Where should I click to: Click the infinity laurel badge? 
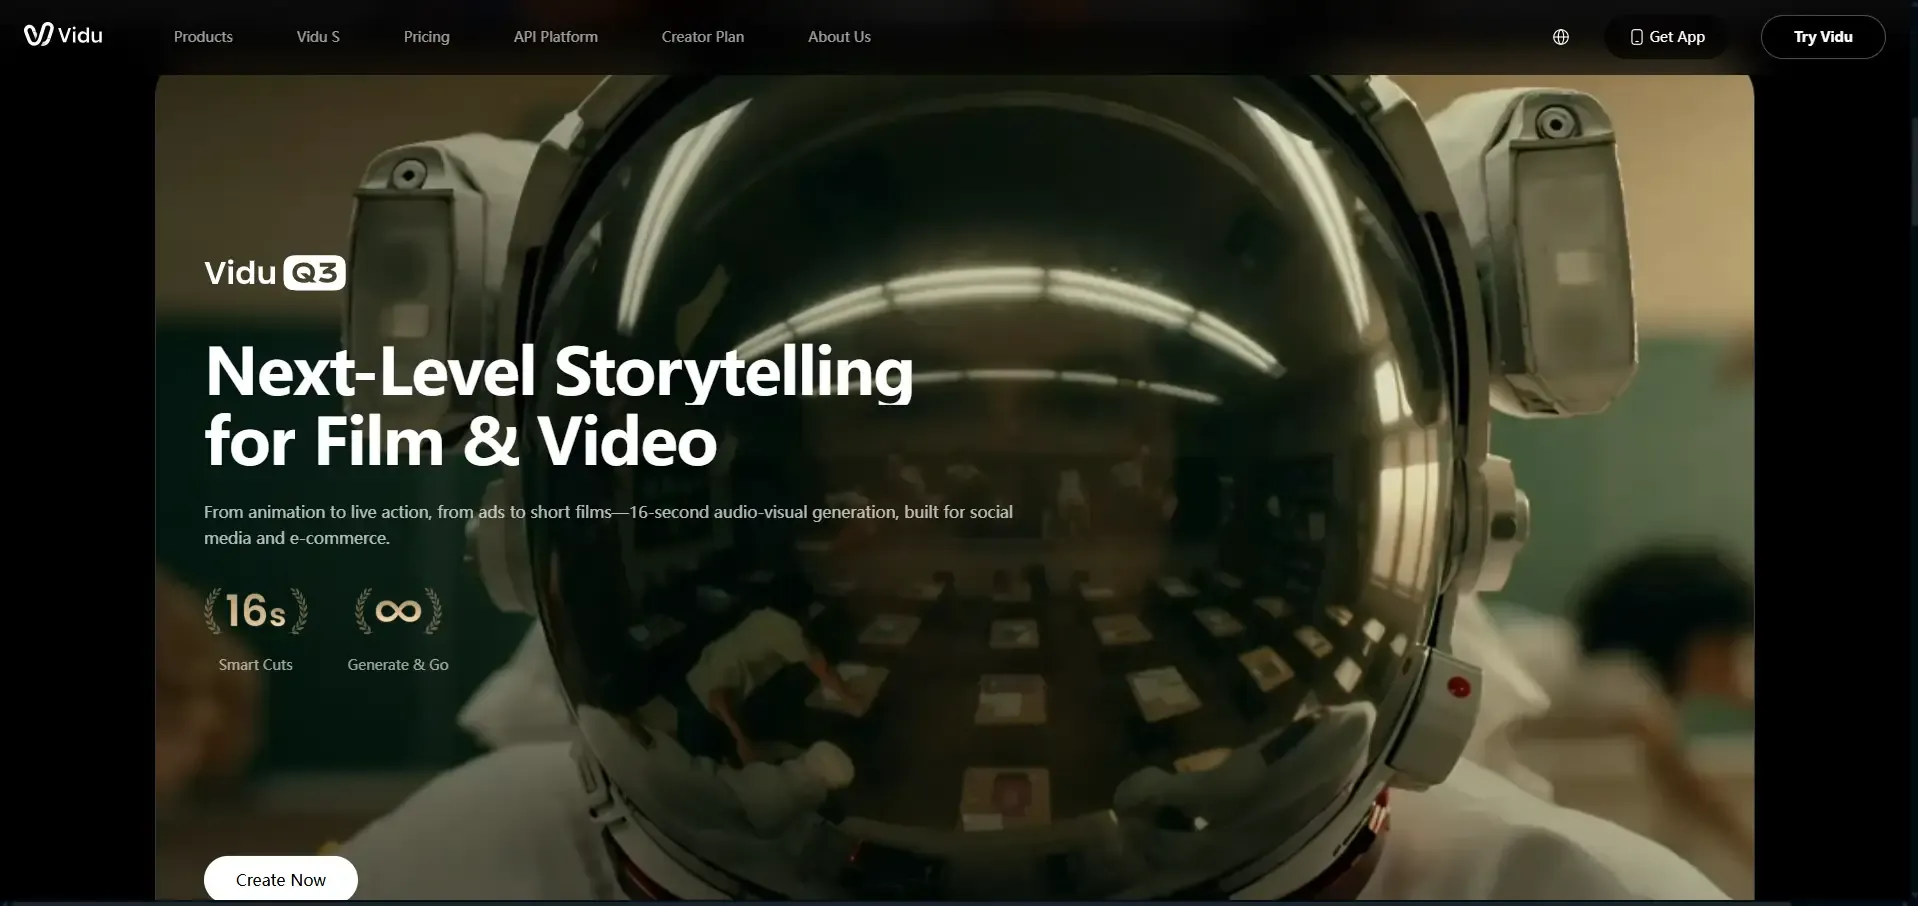[398, 611]
